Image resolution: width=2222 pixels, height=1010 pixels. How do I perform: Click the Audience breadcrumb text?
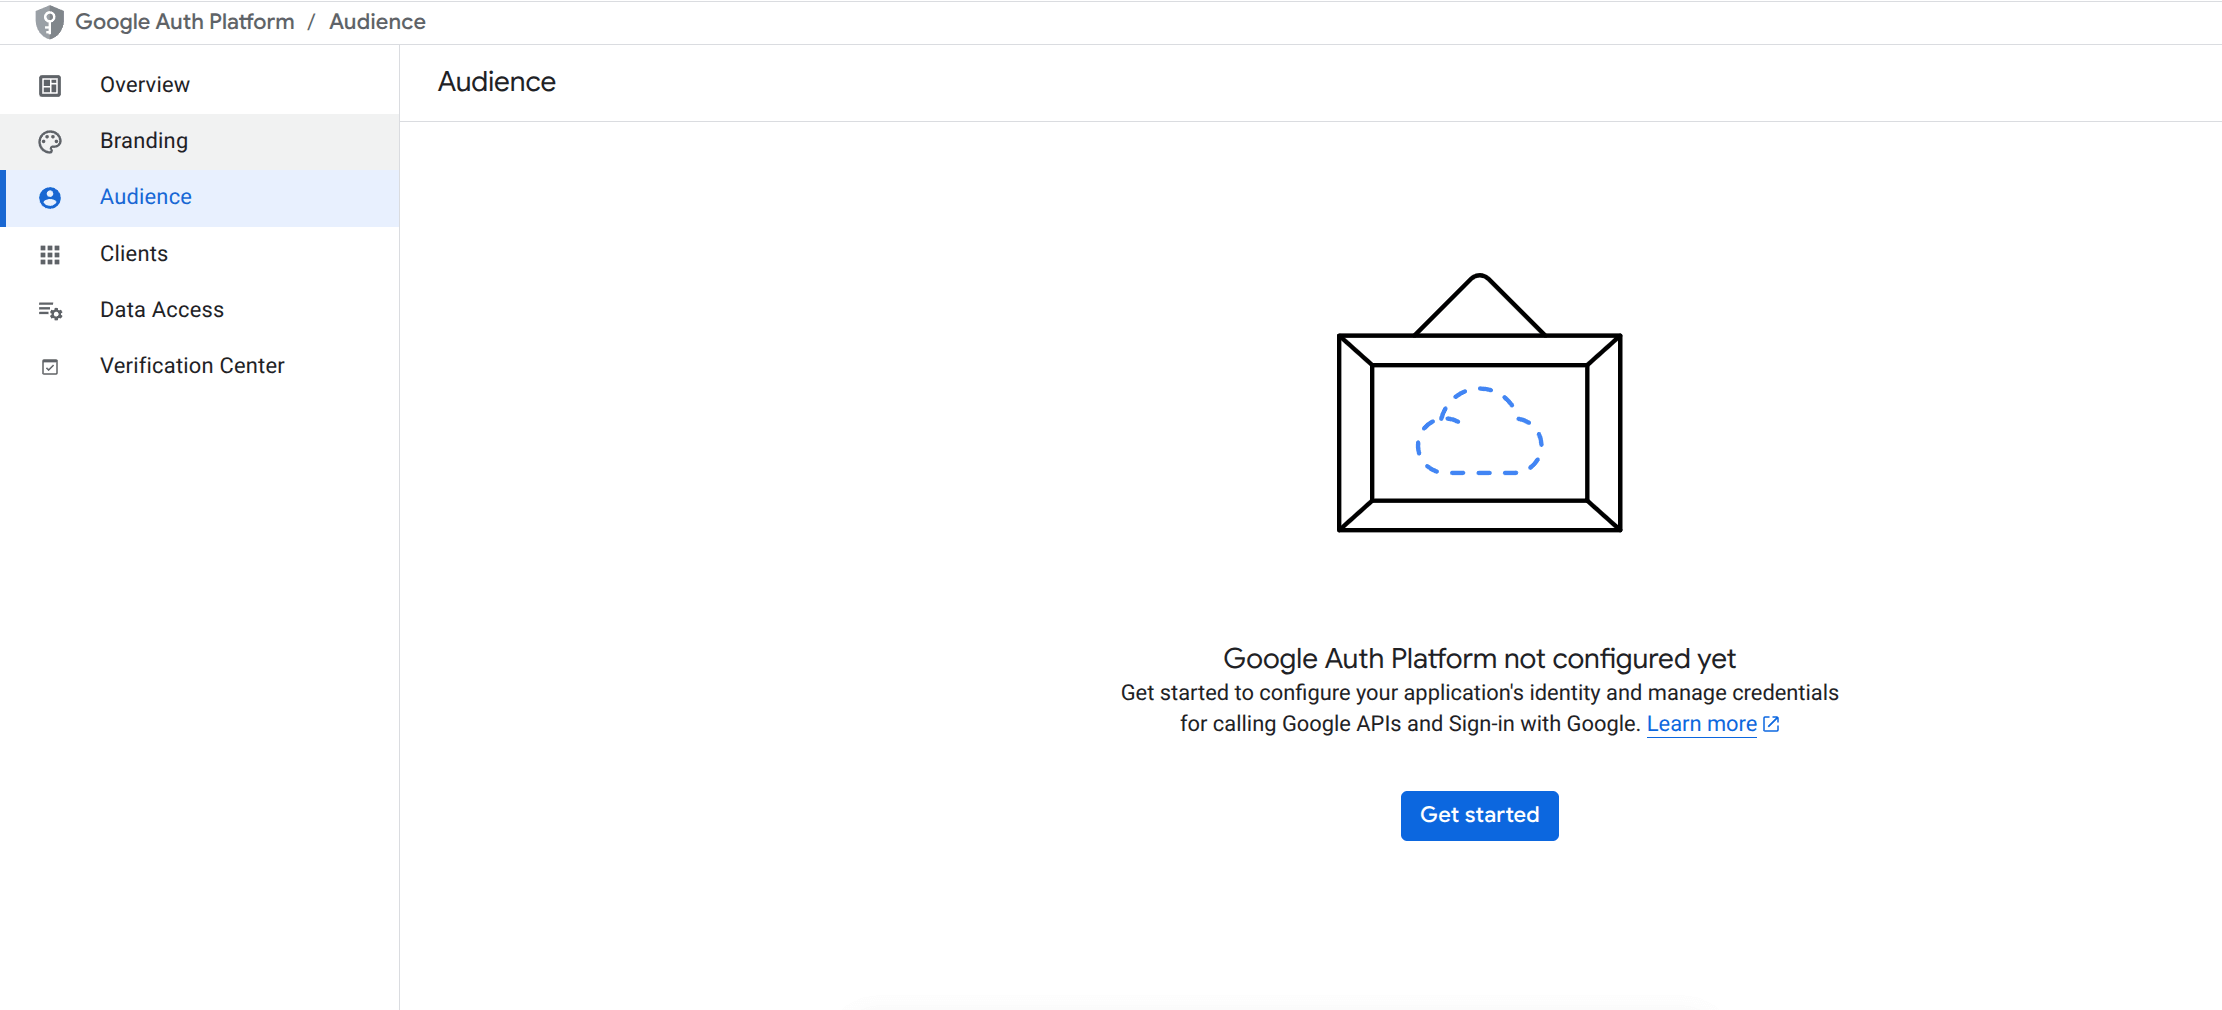pyautogui.click(x=377, y=22)
